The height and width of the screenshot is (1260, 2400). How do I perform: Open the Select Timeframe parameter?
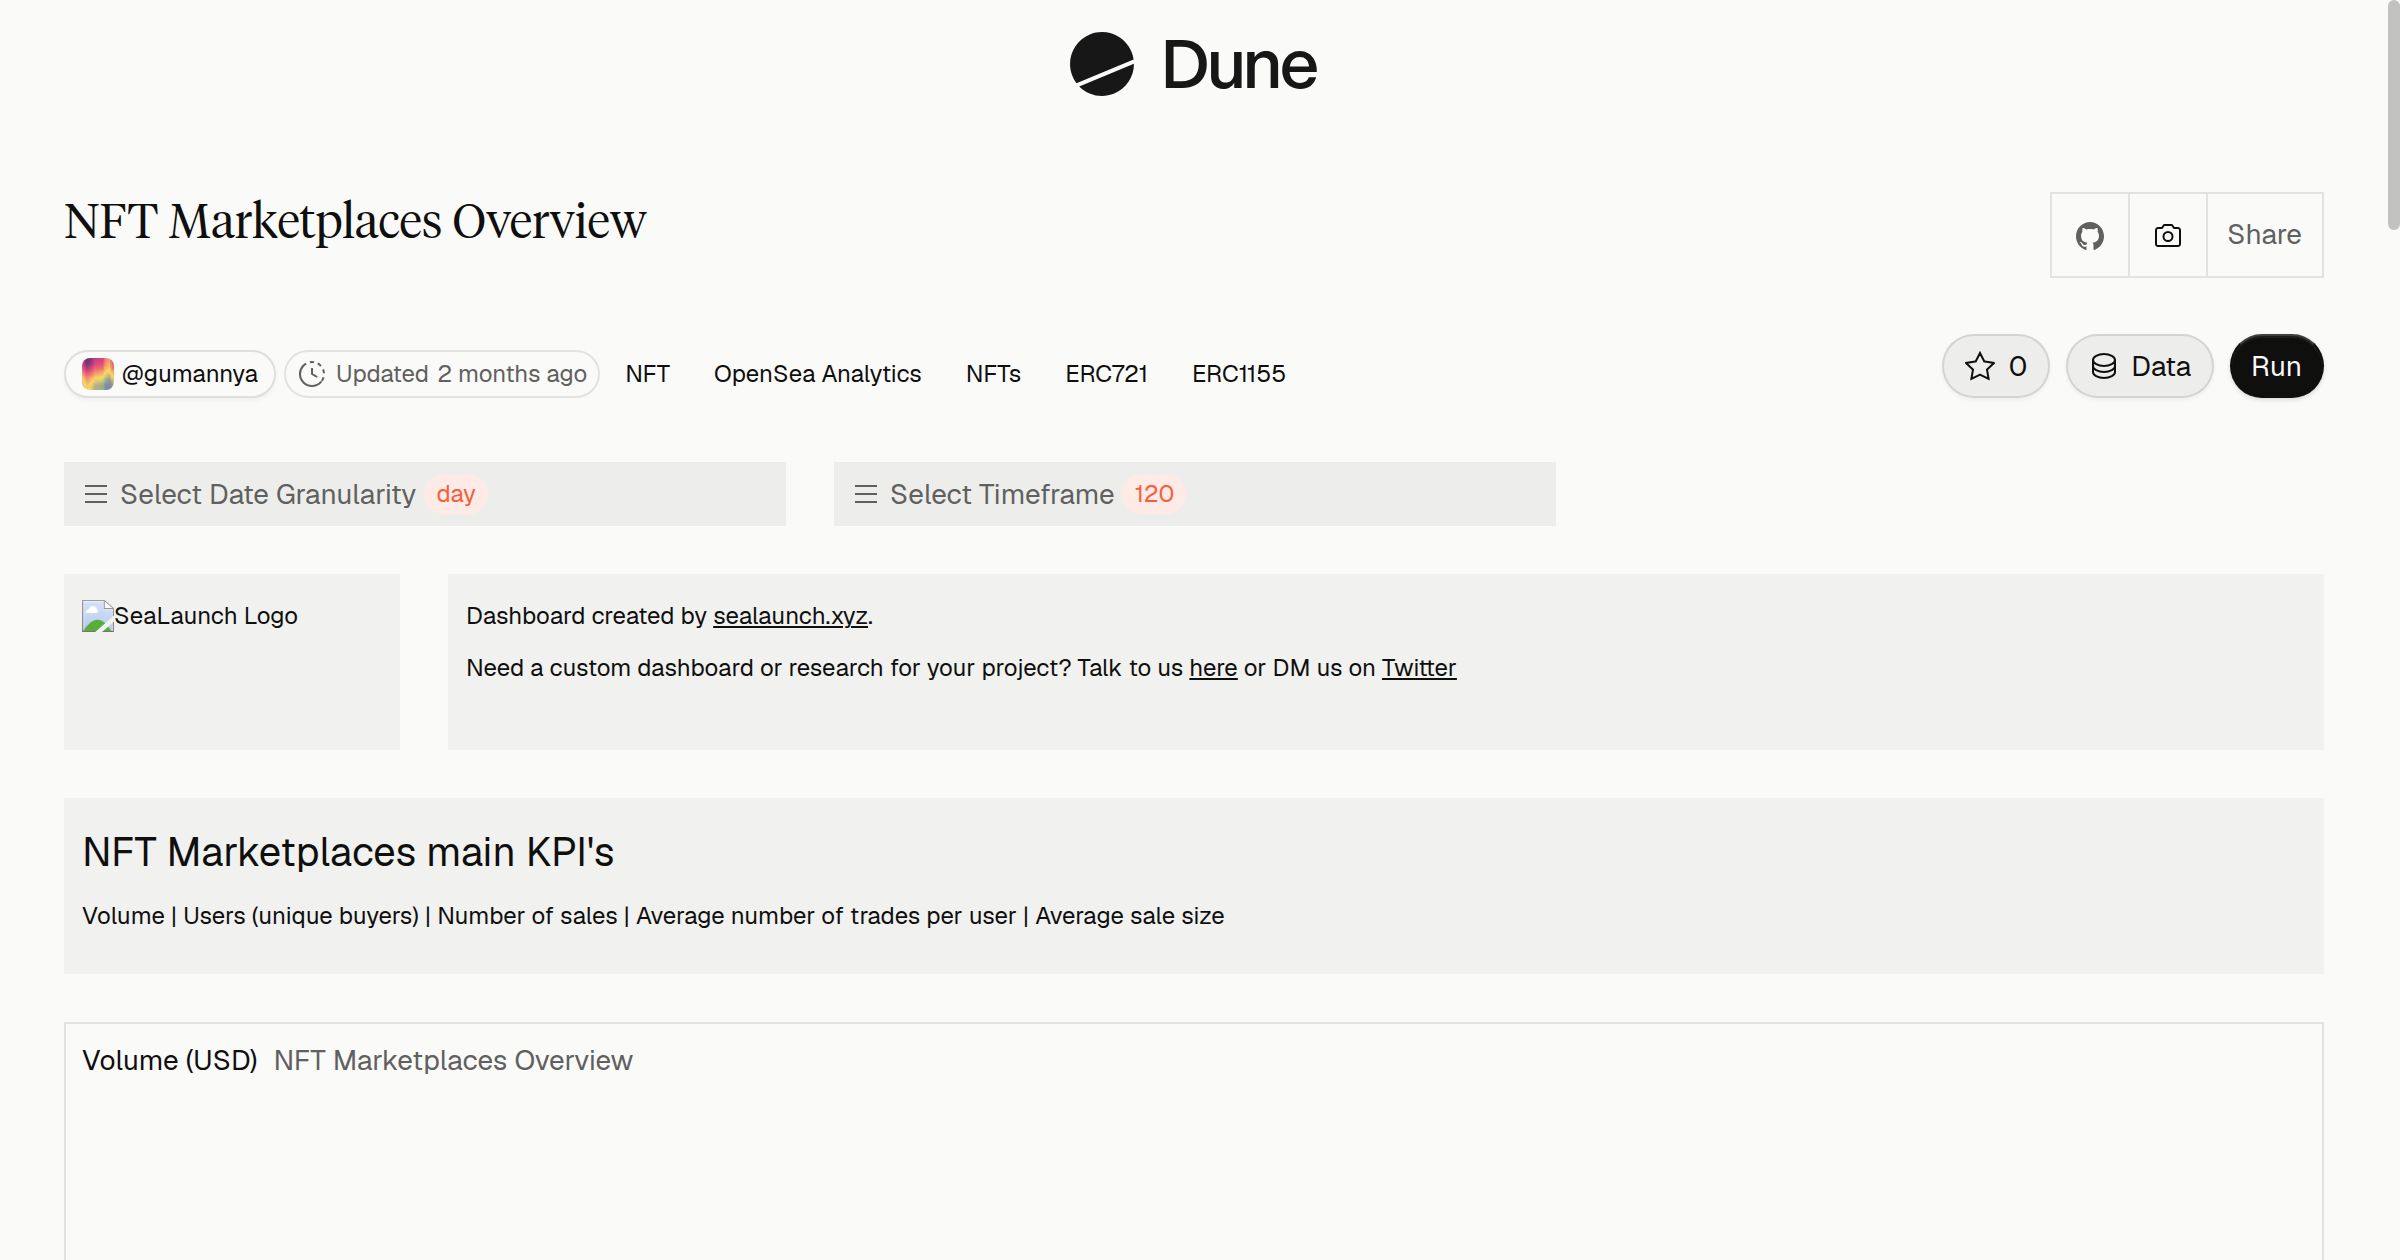tap(1195, 494)
